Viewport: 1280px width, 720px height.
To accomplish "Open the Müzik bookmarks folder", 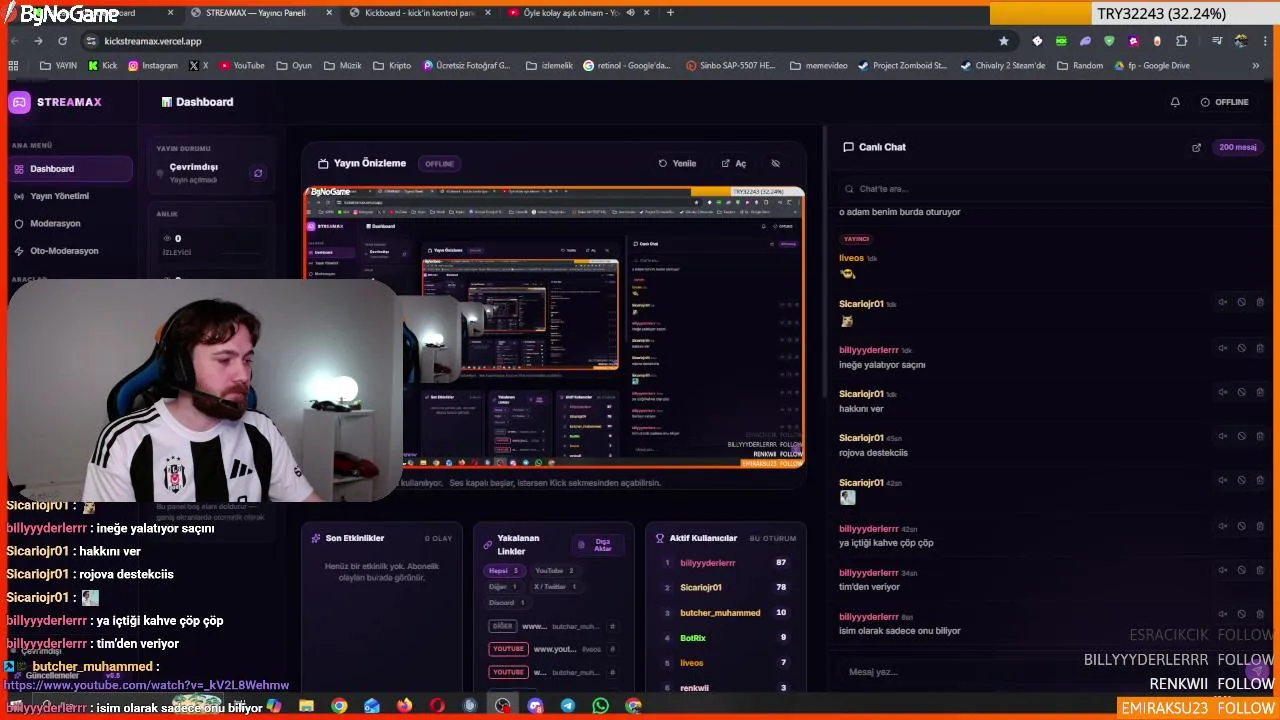I will 342,66.
